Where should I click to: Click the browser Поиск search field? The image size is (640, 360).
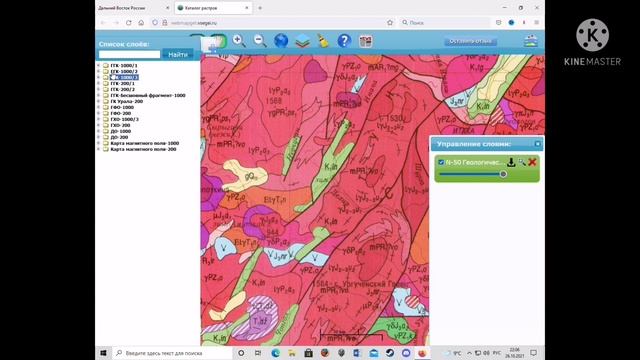coord(445,23)
